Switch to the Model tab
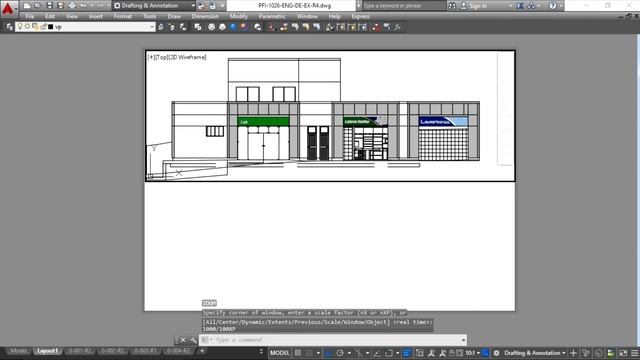Image resolution: width=640 pixels, height=360 pixels. pyautogui.click(x=18, y=351)
